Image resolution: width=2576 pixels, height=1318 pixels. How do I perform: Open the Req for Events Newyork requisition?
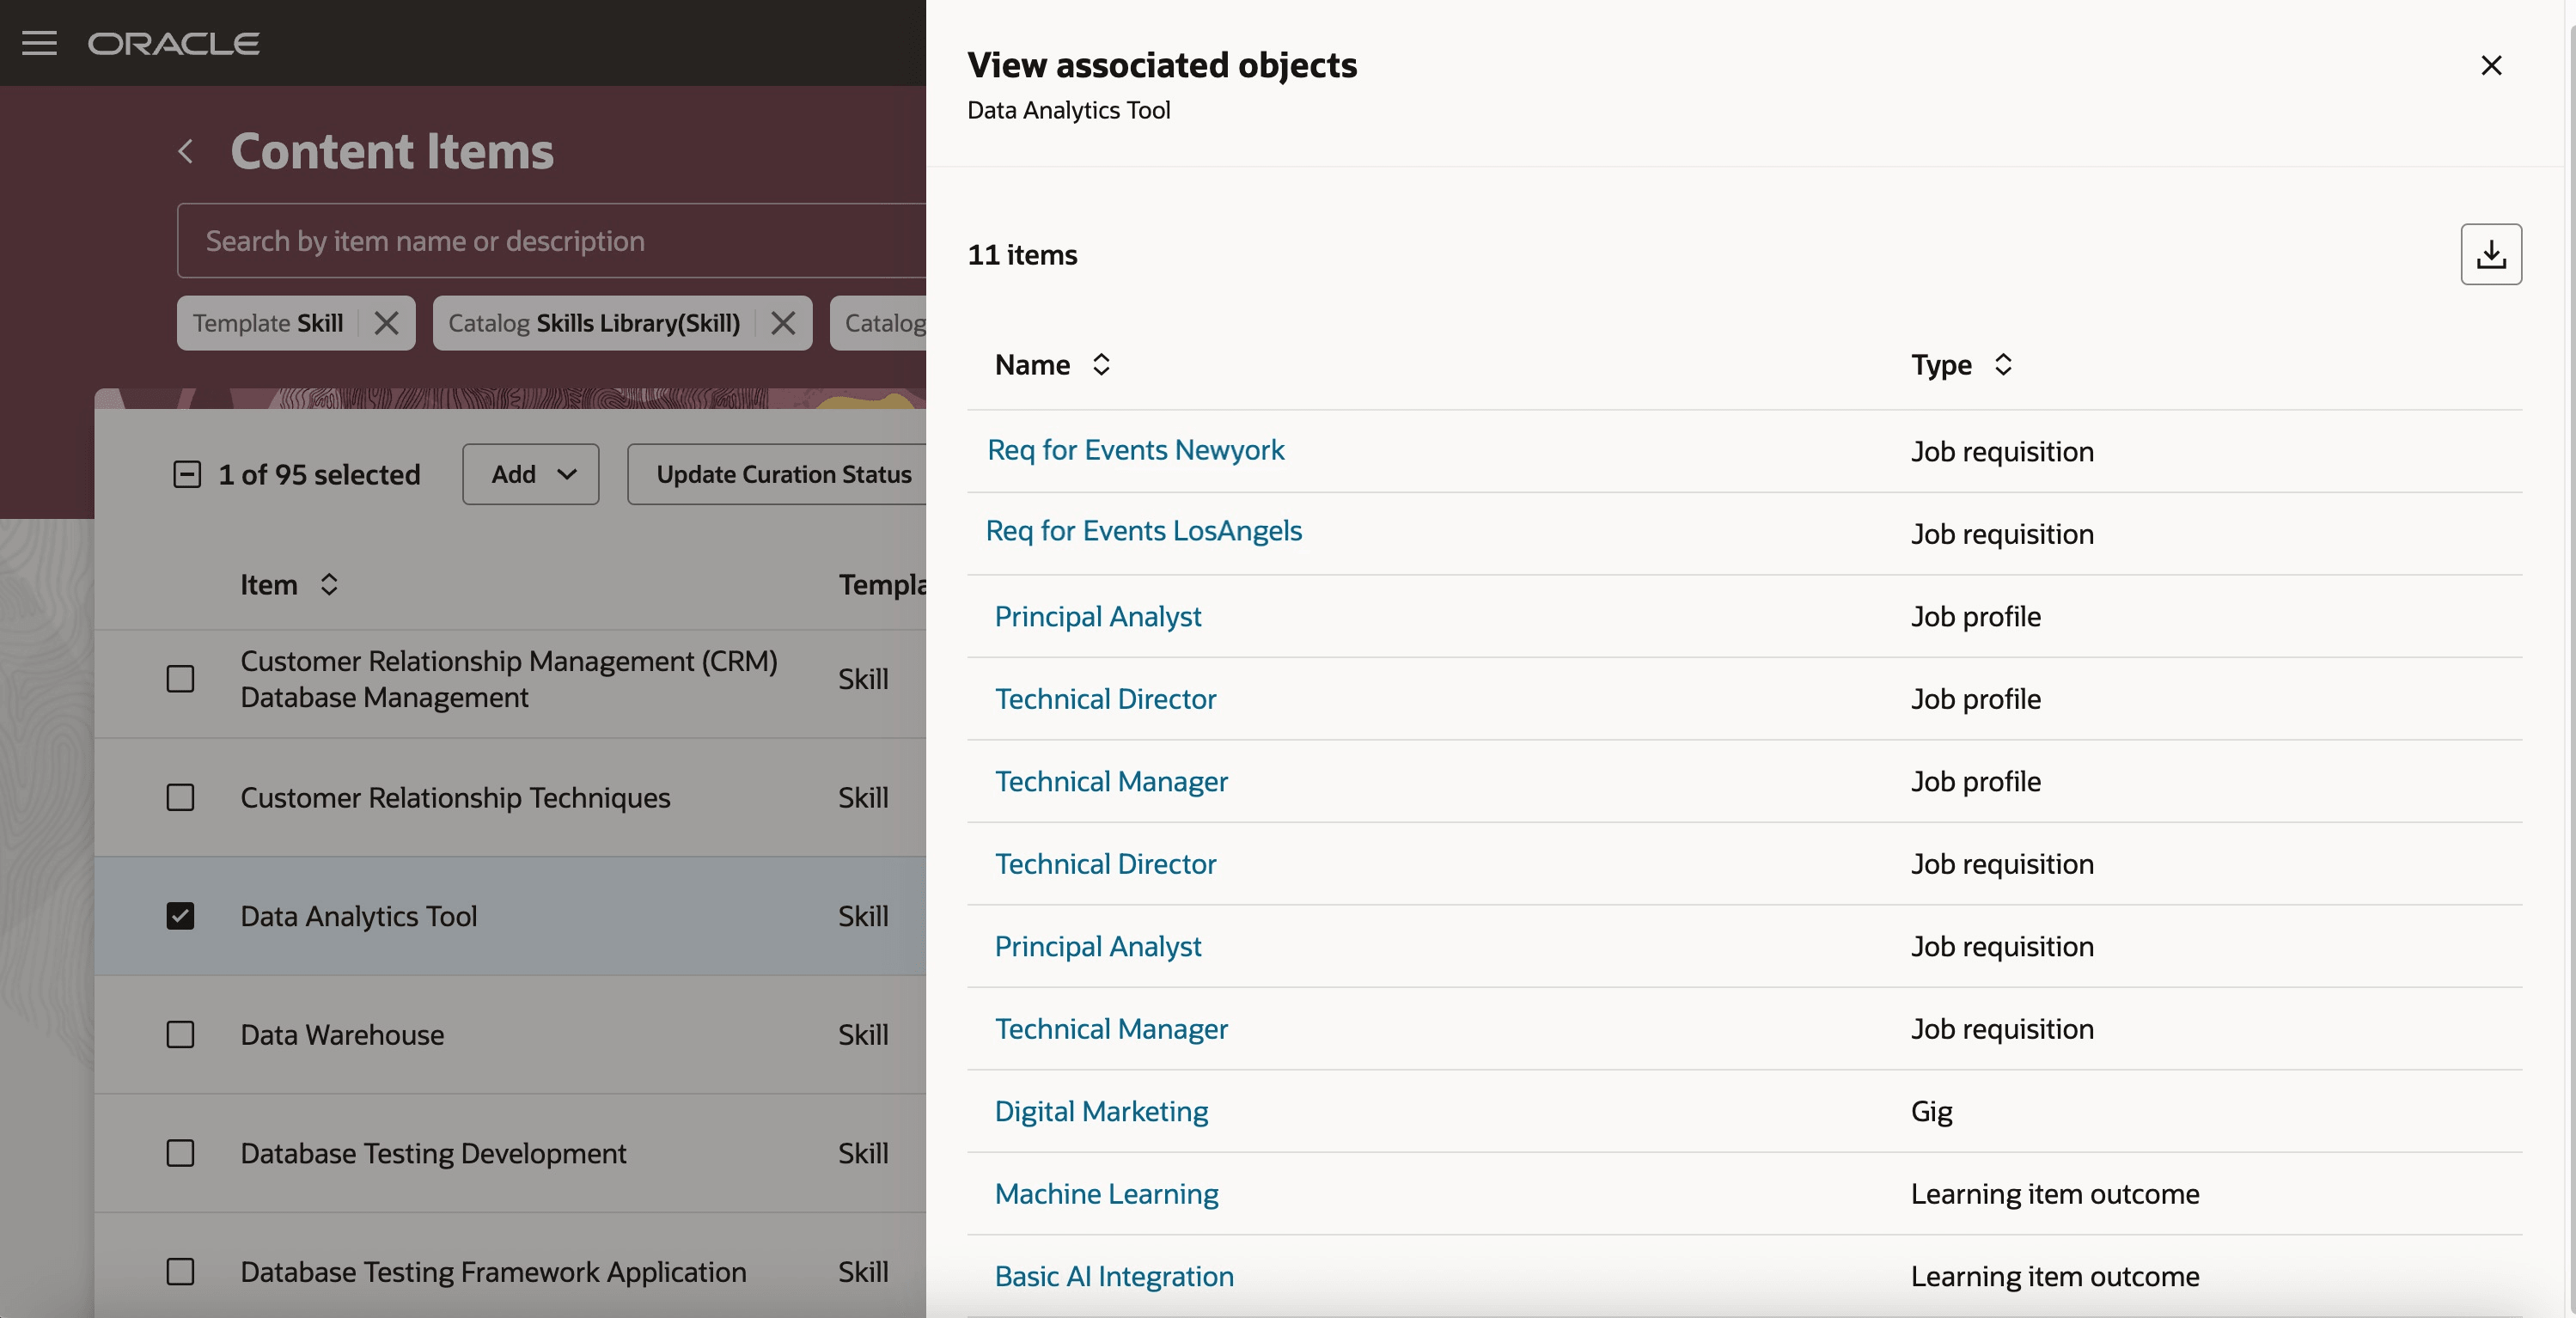click(x=1135, y=449)
